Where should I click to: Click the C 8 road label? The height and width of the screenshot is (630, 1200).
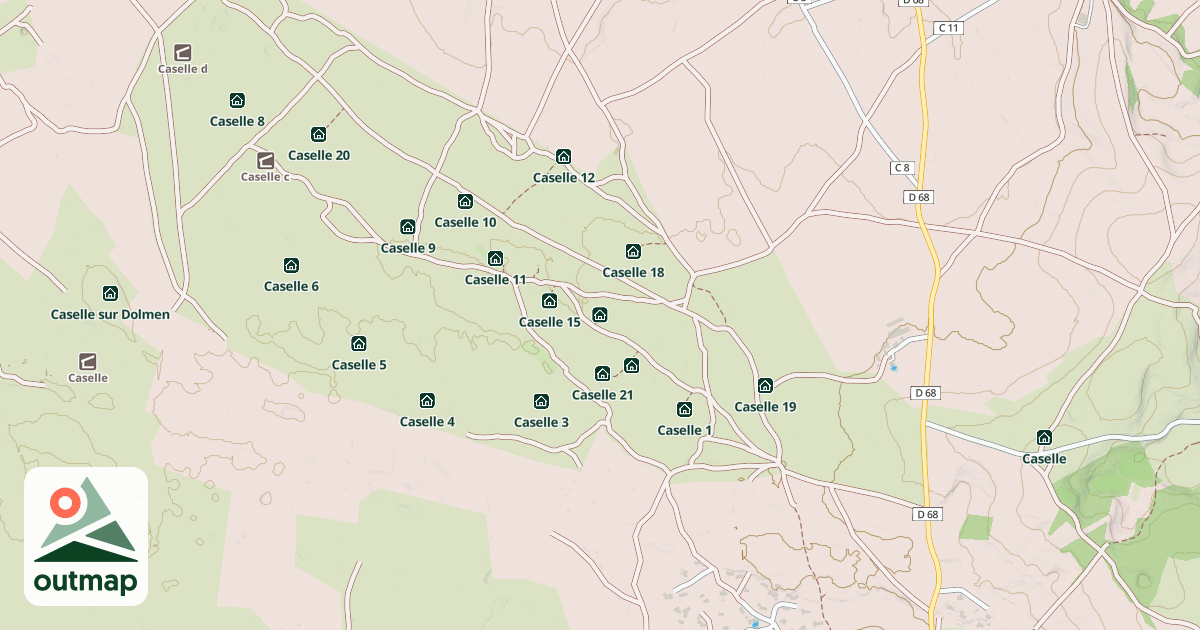tap(903, 168)
